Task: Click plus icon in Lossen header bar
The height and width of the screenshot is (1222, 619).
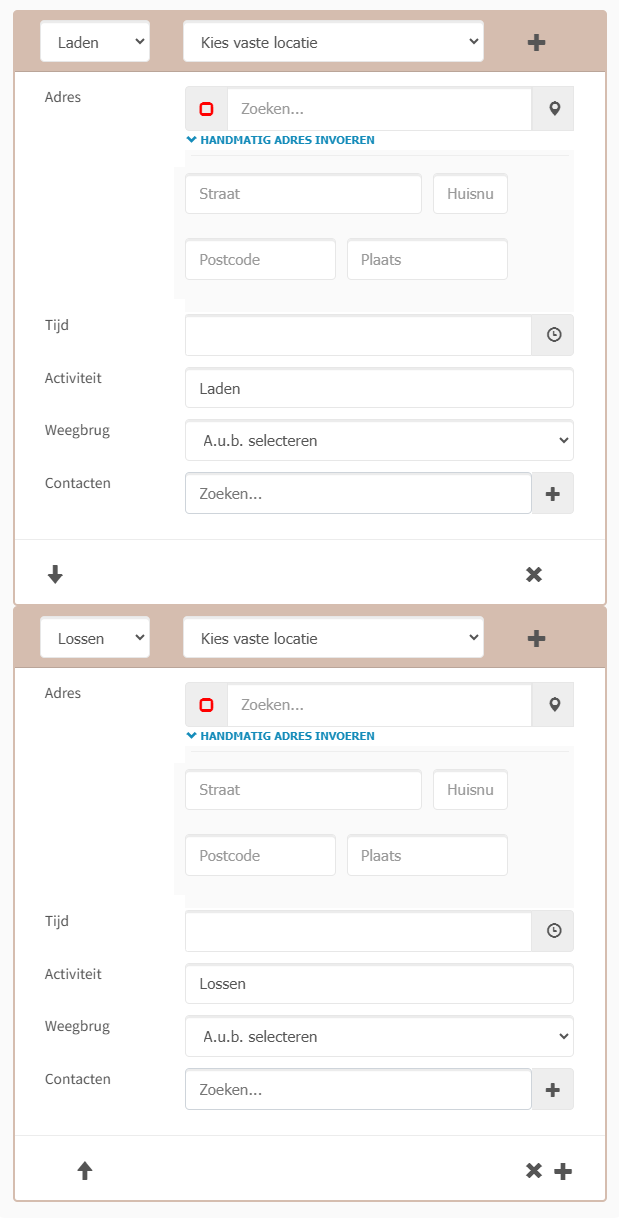Action: [x=536, y=638]
